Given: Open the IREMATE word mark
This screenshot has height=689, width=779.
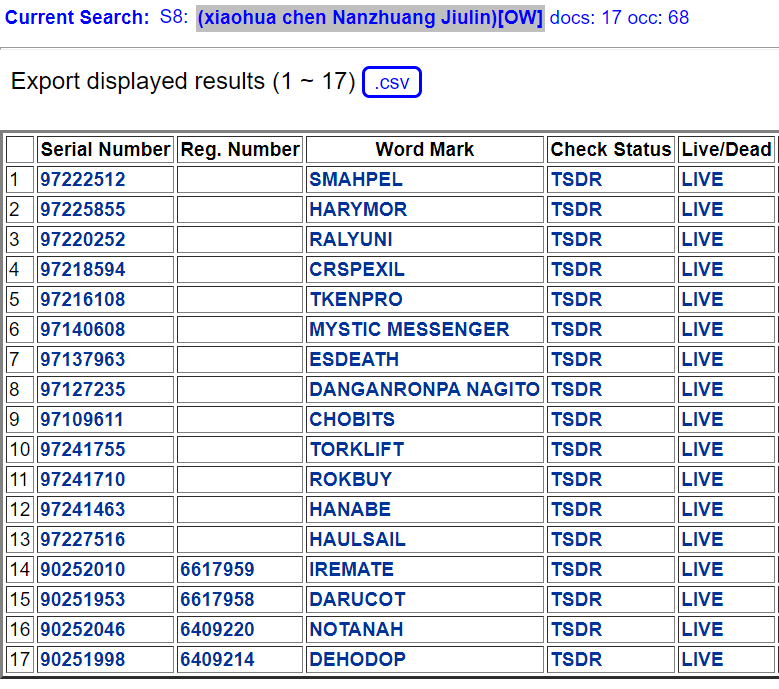Looking at the screenshot, I should click(x=351, y=569).
